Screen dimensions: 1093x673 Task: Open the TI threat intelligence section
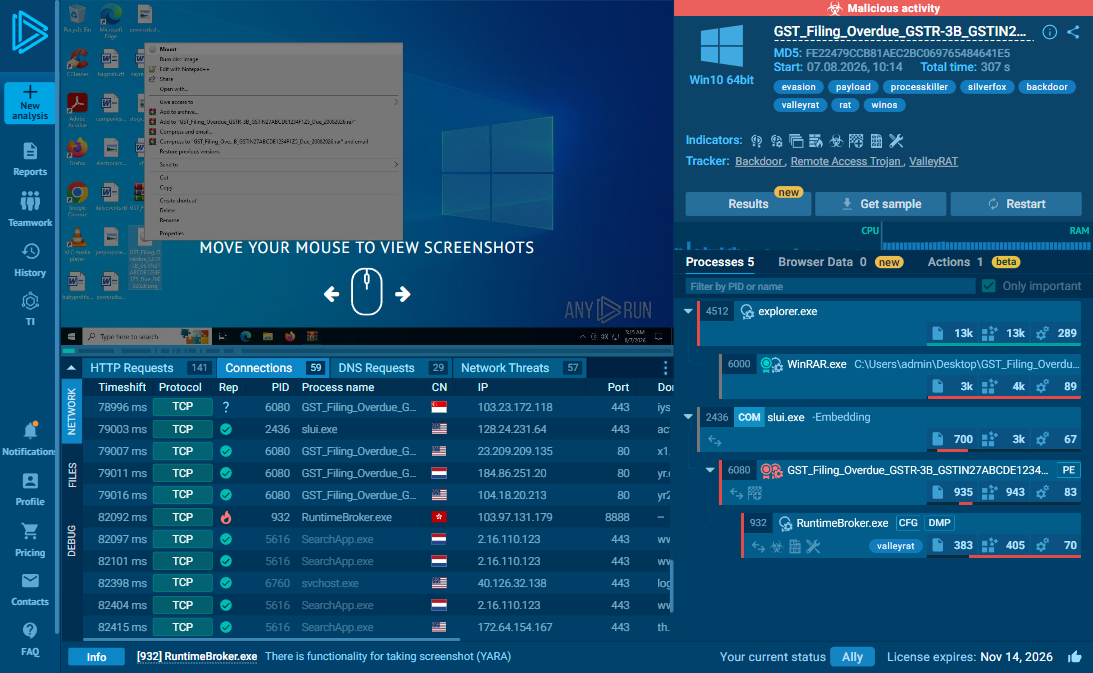point(29,309)
